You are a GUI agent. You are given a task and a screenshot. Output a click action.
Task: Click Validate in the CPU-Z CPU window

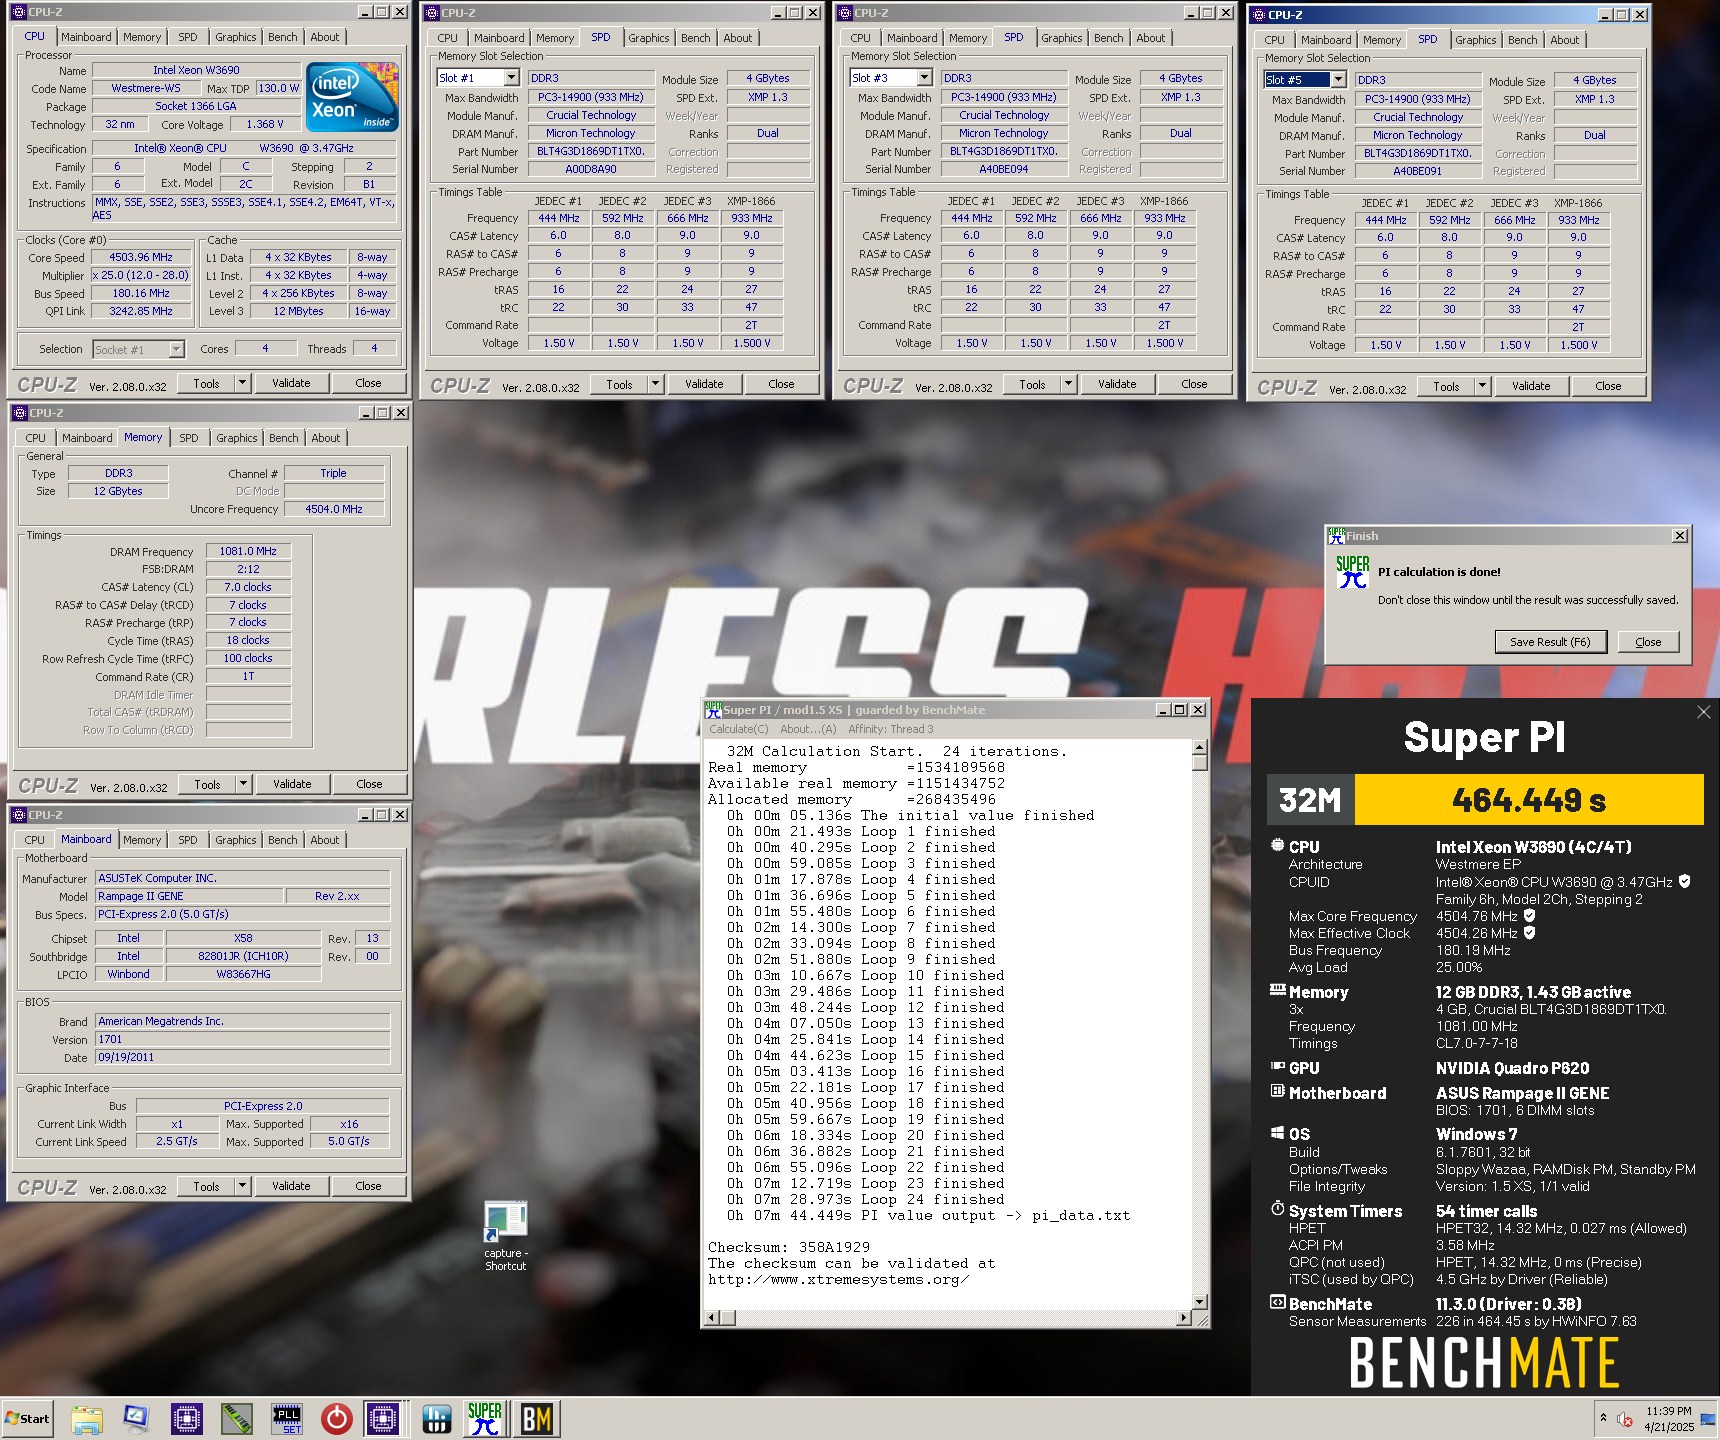pyautogui.click(x=291, y=383)
